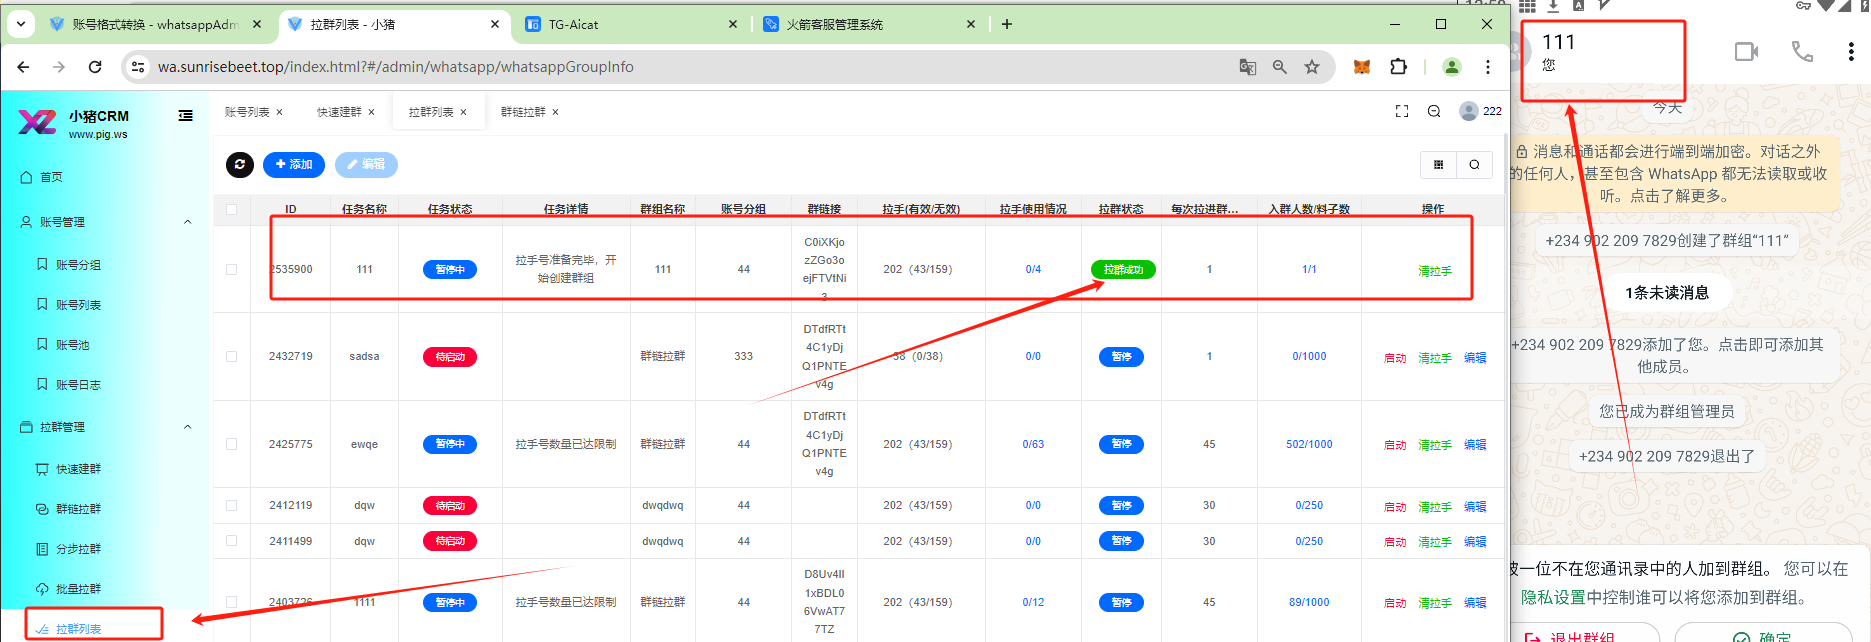Switch to the 快速建群 page tab
This screenshot has height=642, width=1871.
(x=339, y=112)
